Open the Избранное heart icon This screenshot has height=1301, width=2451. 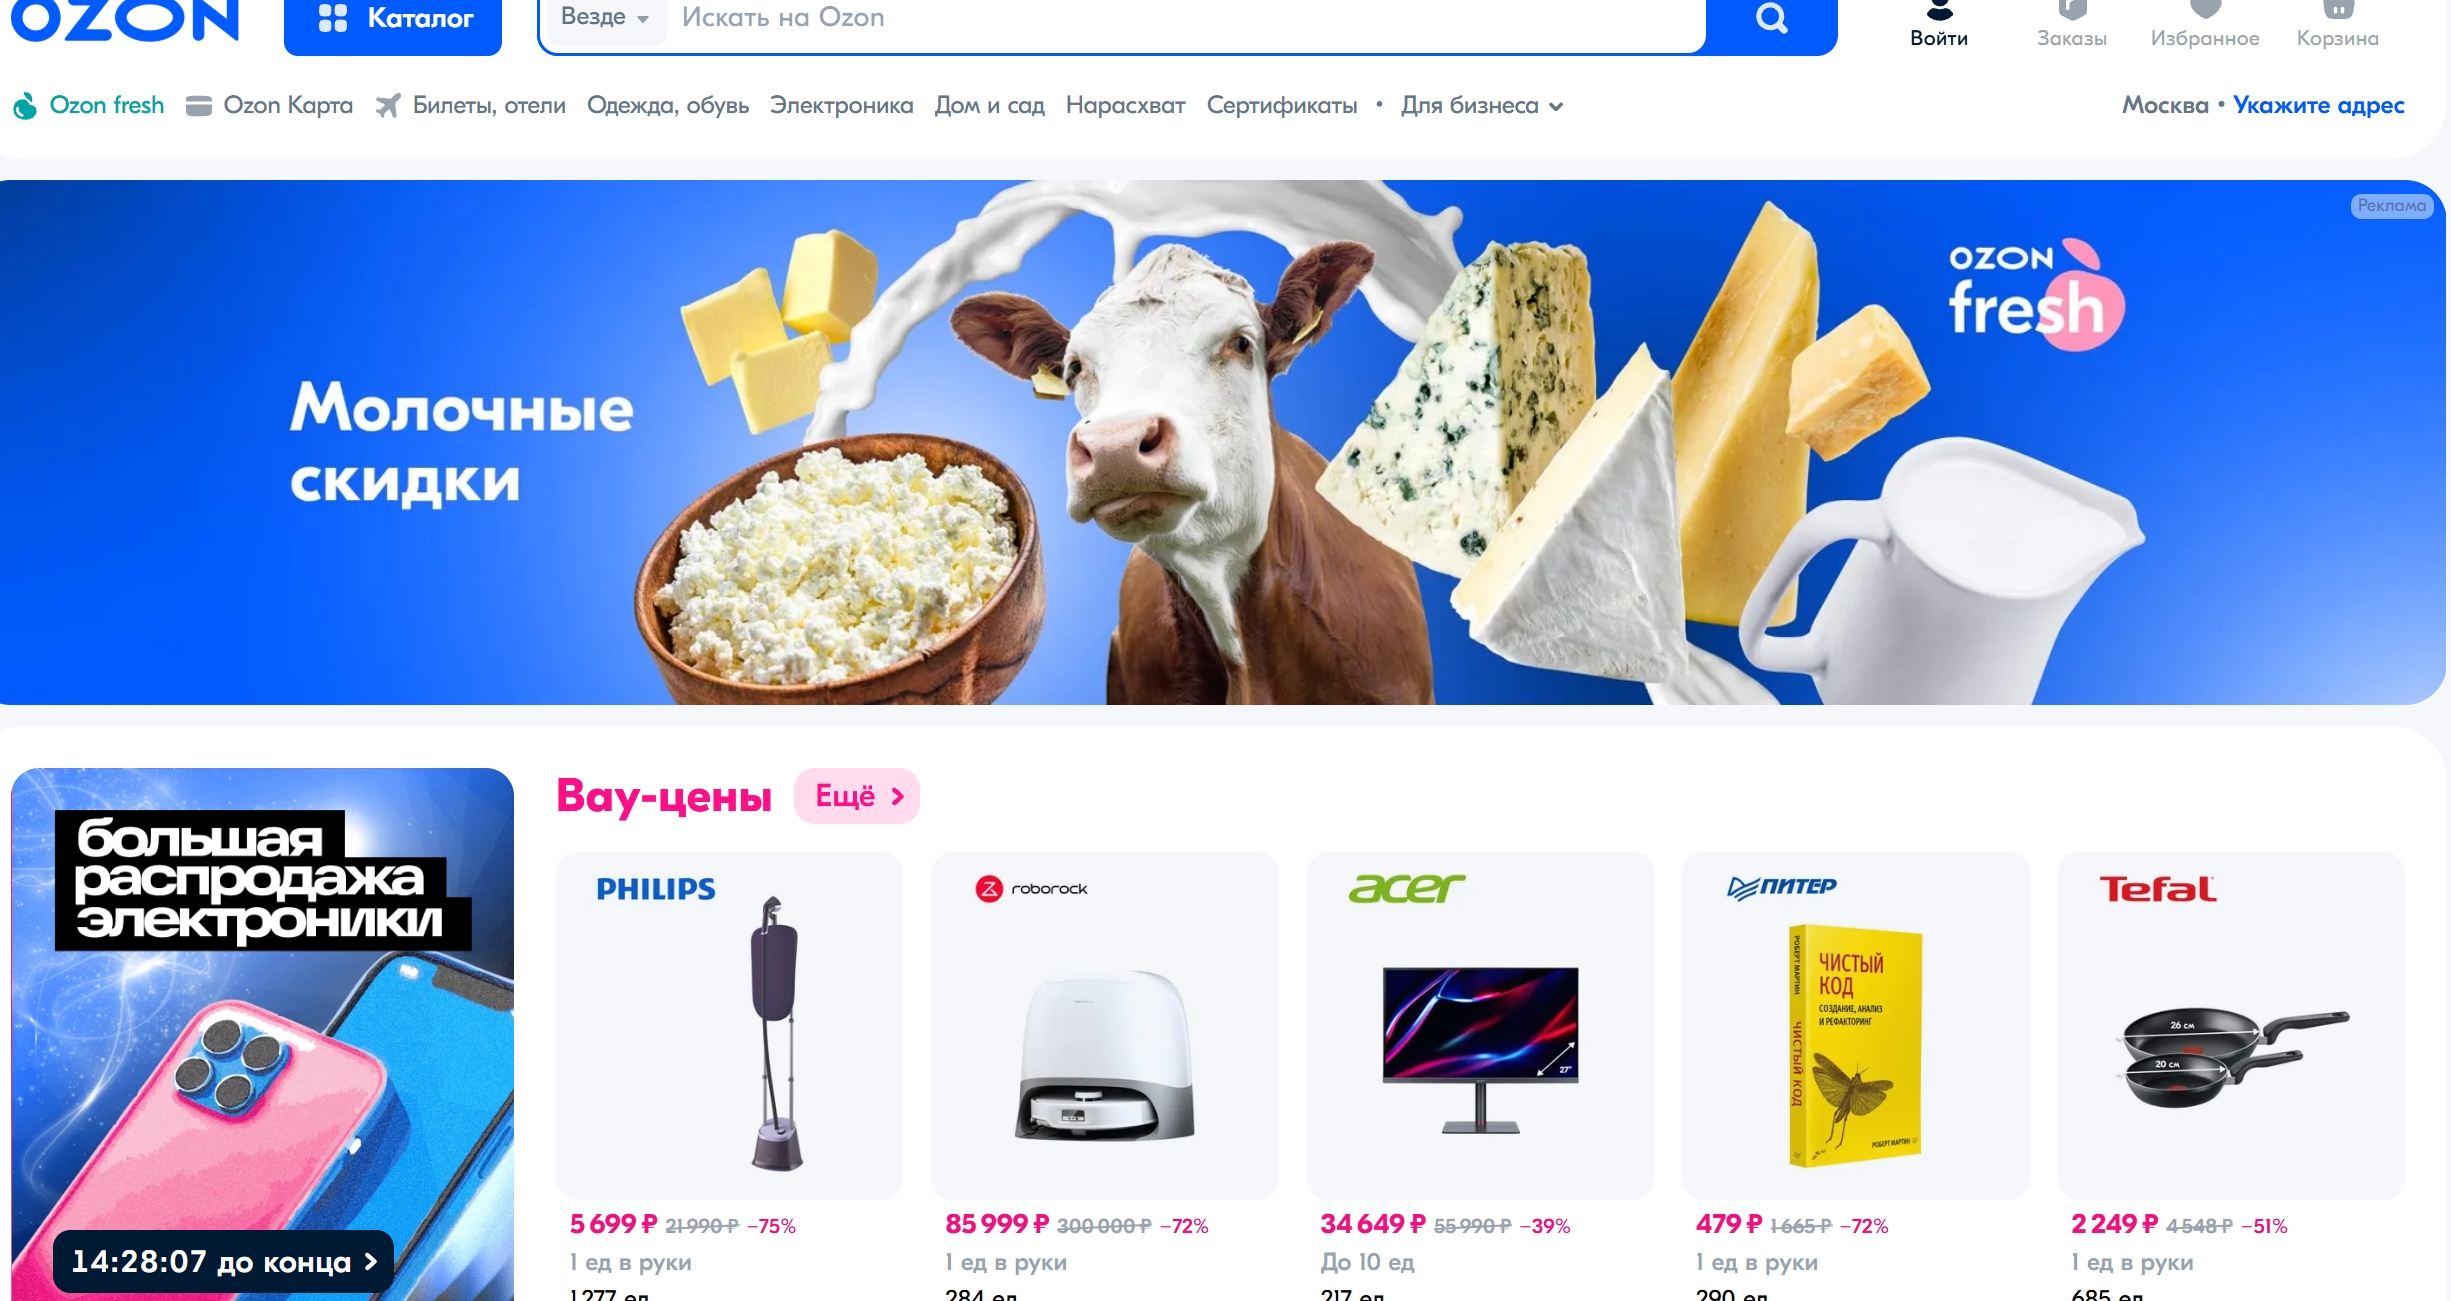coord(2205,10)
